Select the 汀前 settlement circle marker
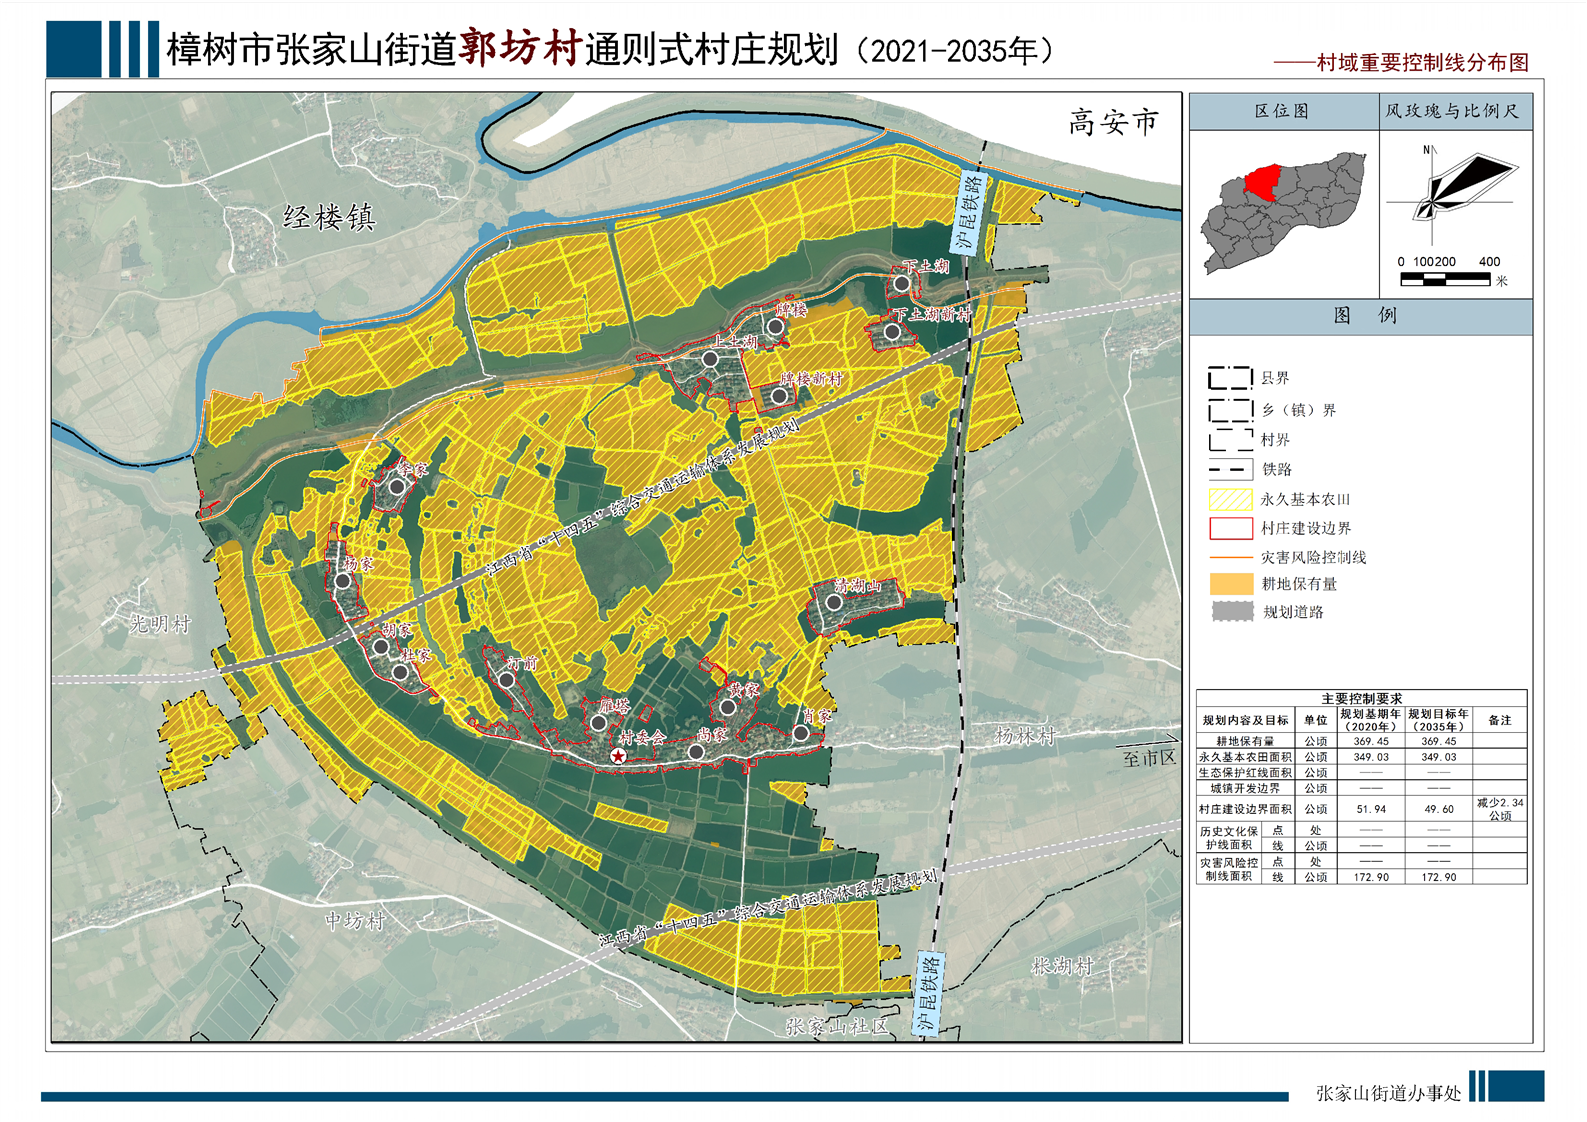This screenshot has height=1122, width=1587. pos(507,680)
